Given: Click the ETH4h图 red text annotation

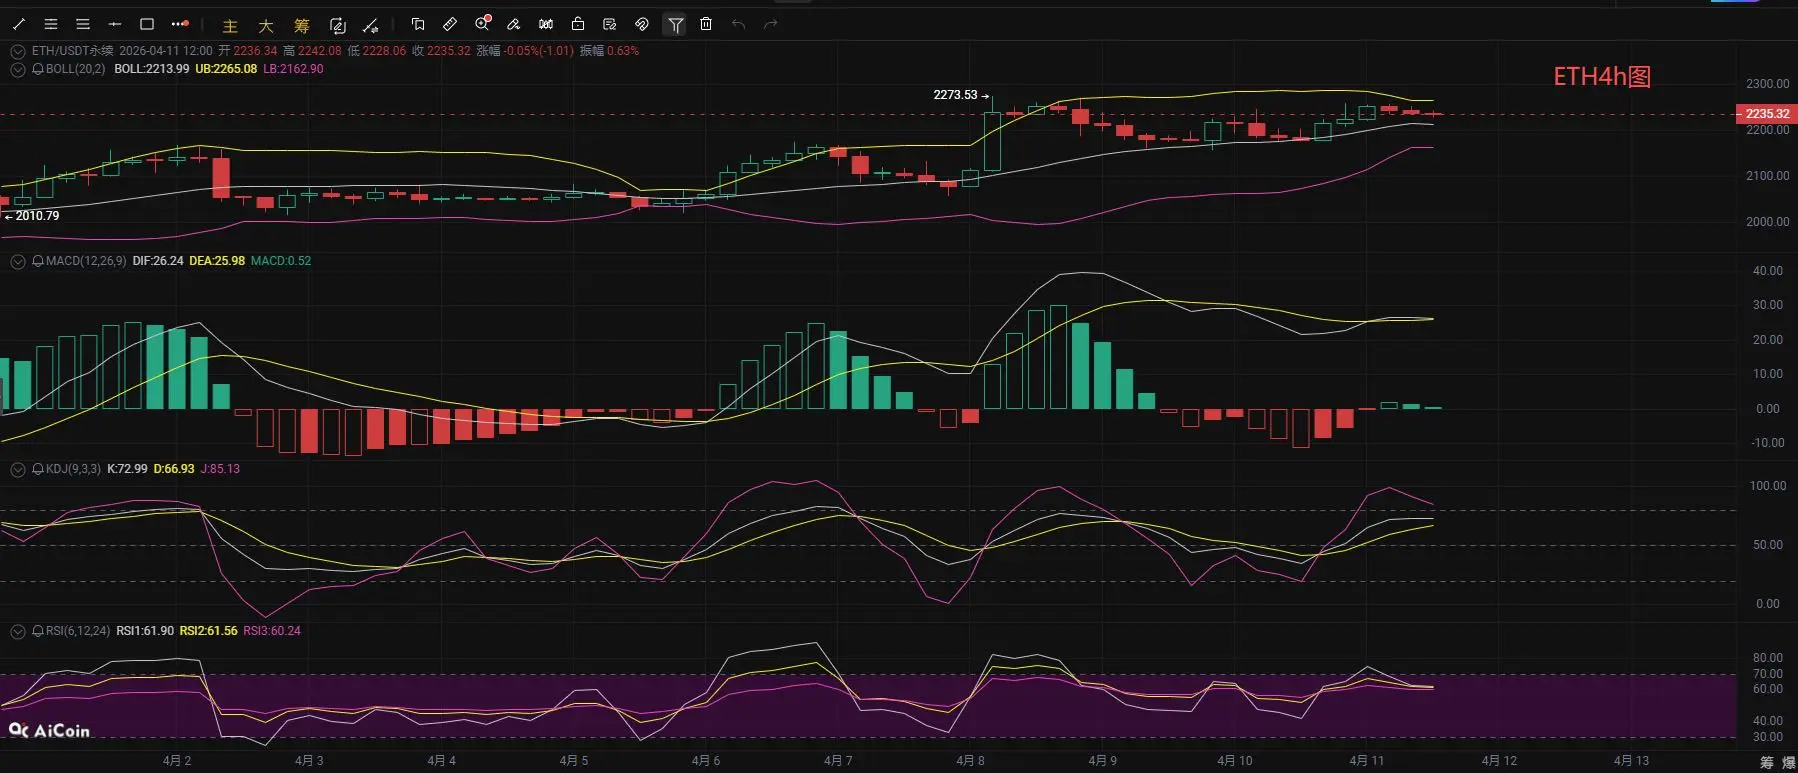Looking at the screenshot, I should [x=1602, y=77].
